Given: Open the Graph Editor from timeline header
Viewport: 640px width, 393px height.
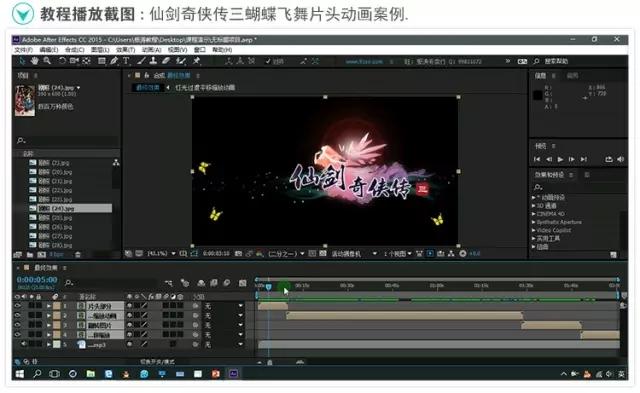Looking at the screenshot, I should point(242,283).
